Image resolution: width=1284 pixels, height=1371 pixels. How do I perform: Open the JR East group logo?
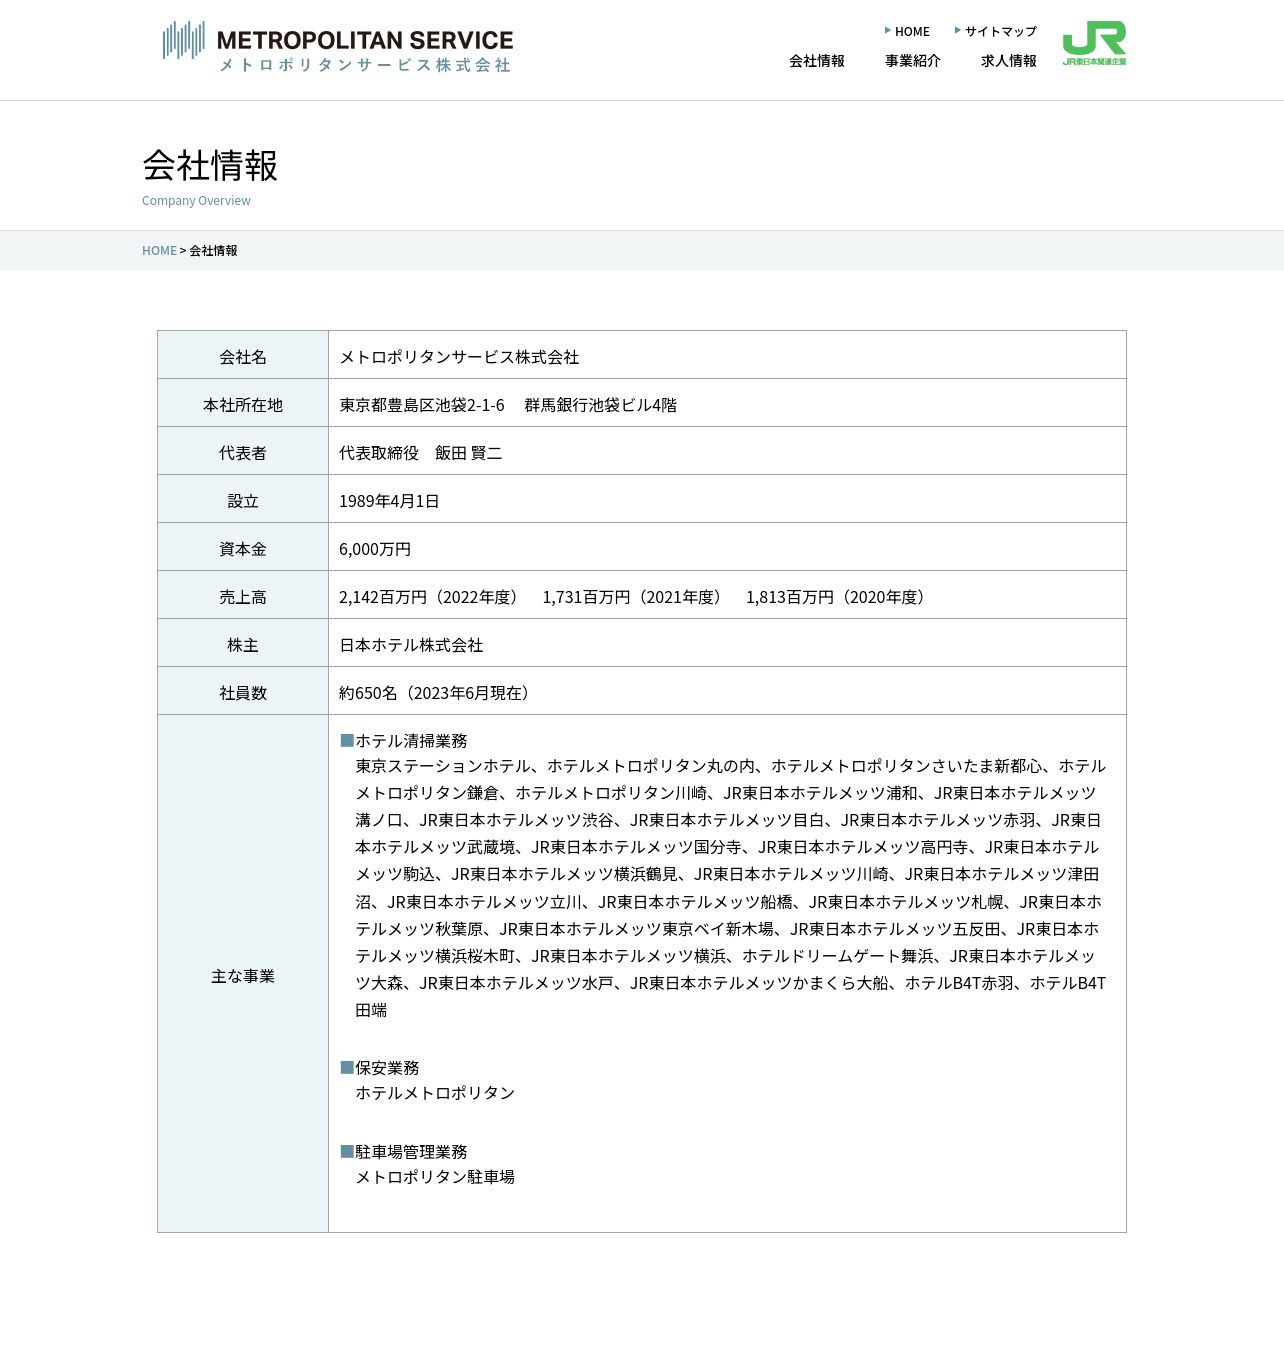[x=1094, y=43]
